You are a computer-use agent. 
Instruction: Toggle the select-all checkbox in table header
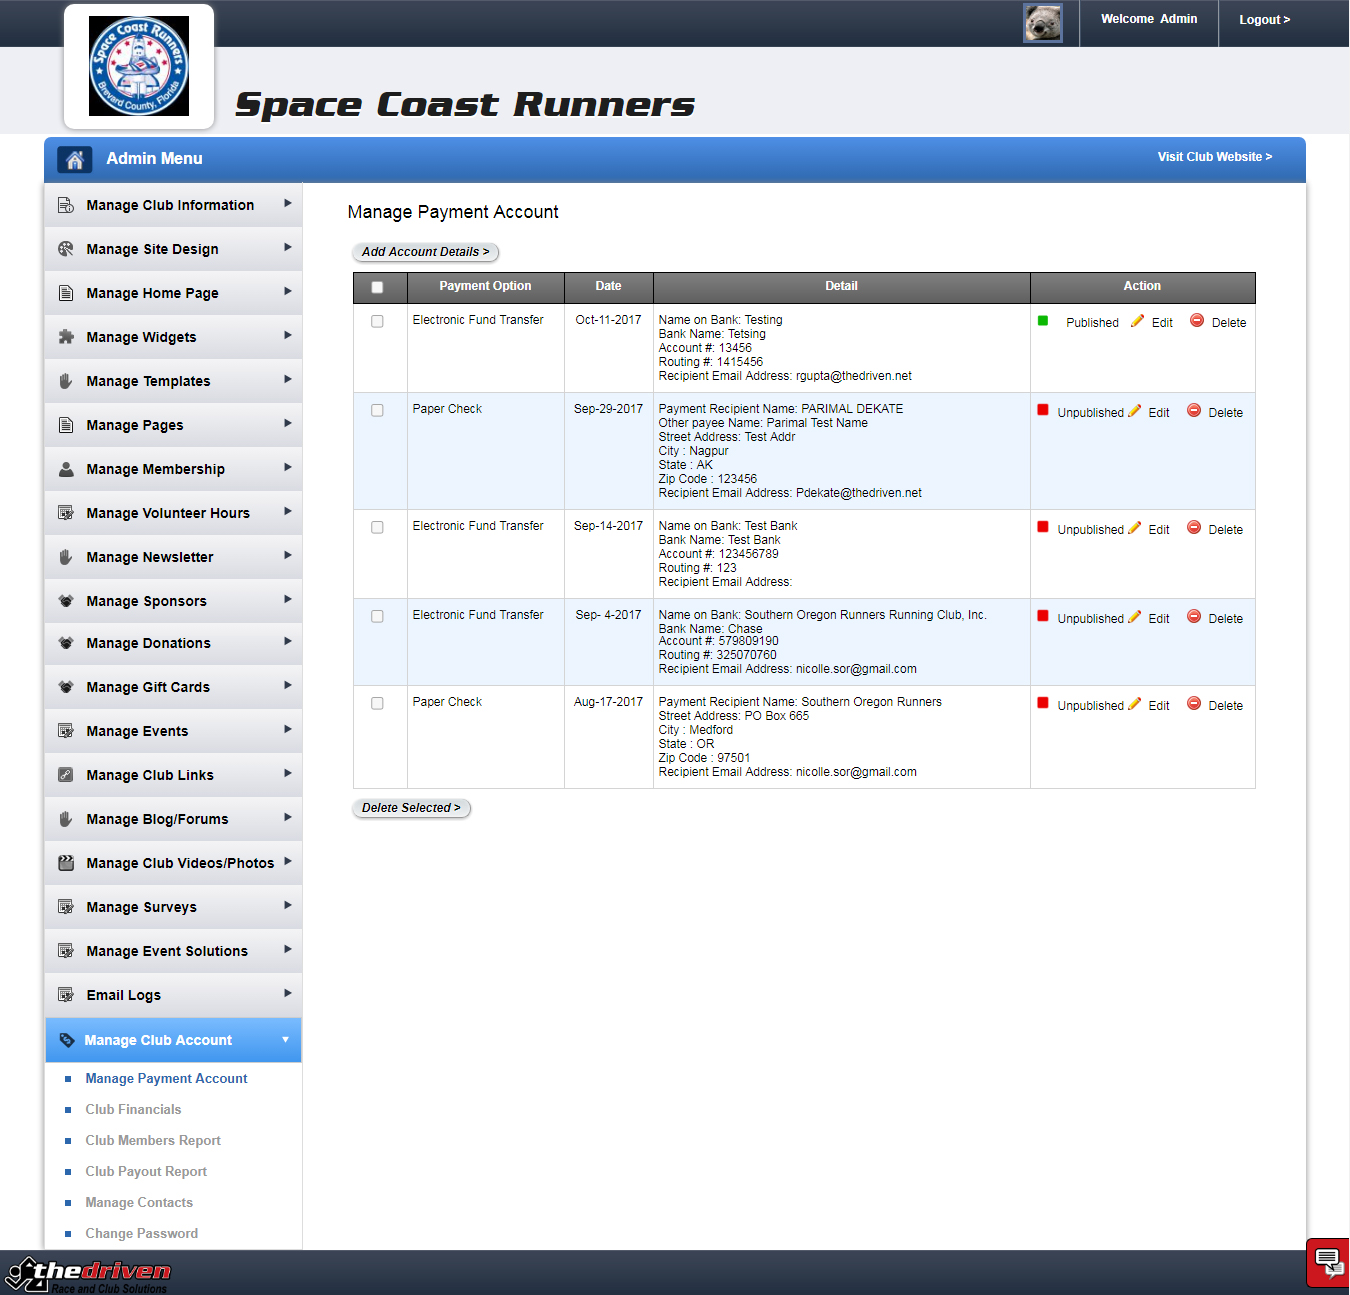(x=377, y=287)
